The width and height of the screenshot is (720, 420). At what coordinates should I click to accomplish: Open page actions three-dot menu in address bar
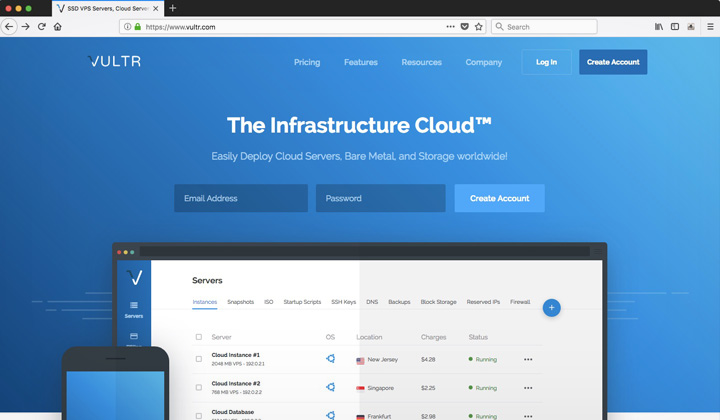pyautogui.click(x=450, y=27)
